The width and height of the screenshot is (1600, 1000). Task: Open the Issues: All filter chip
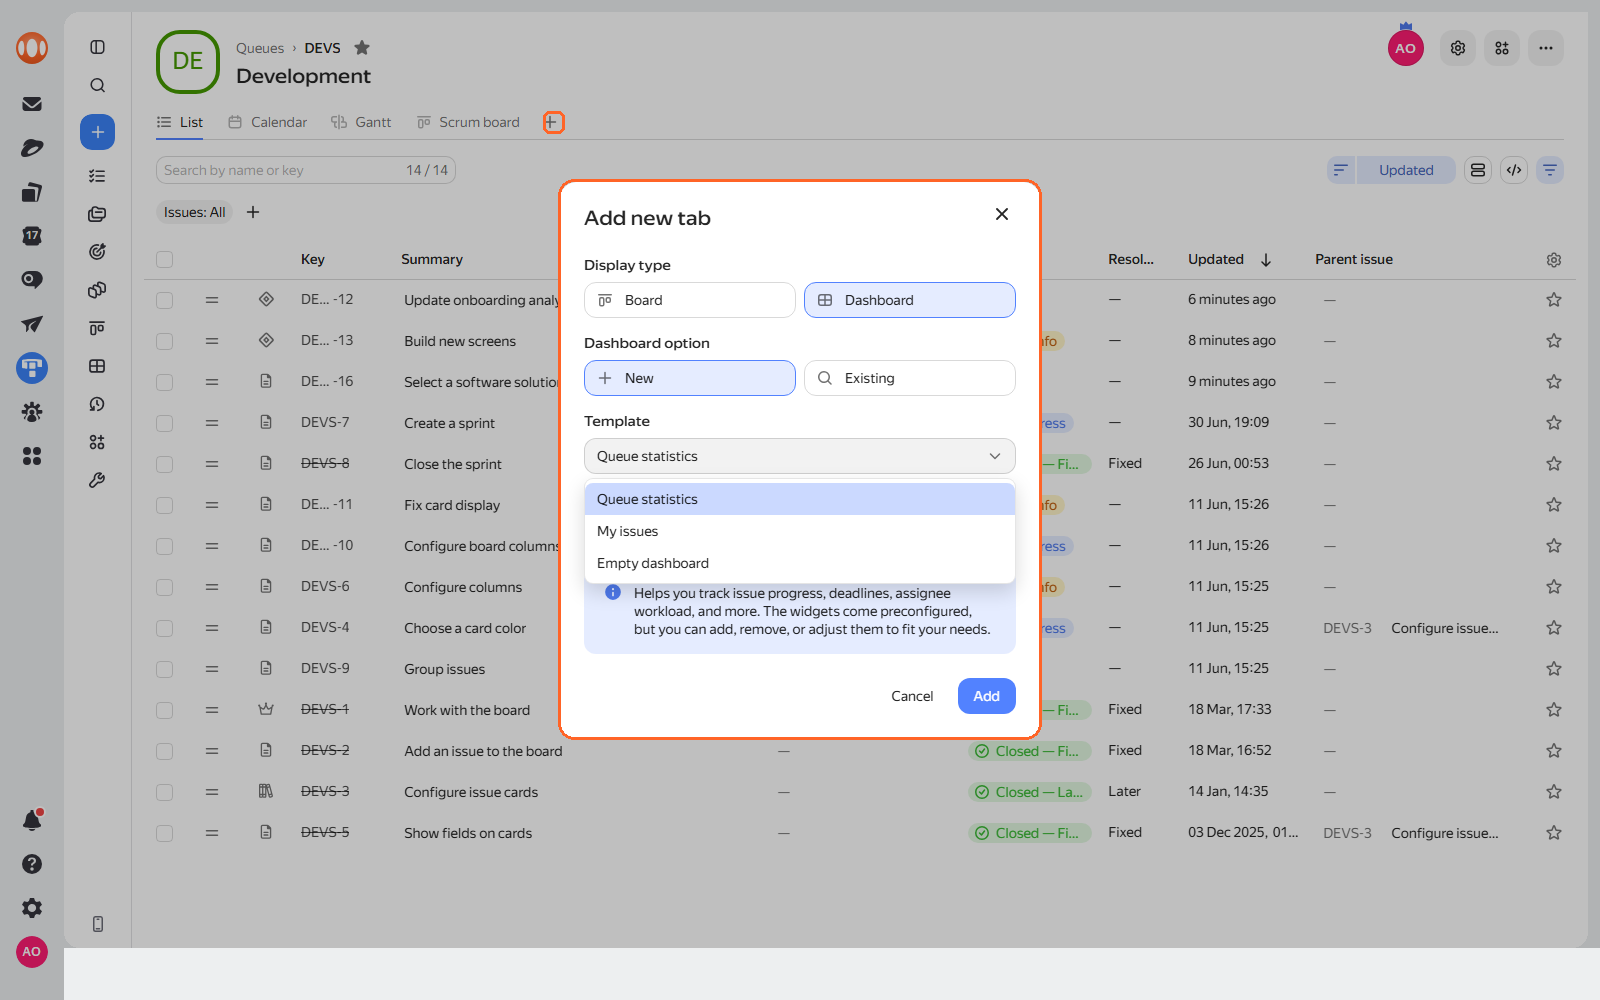[194, 212]
